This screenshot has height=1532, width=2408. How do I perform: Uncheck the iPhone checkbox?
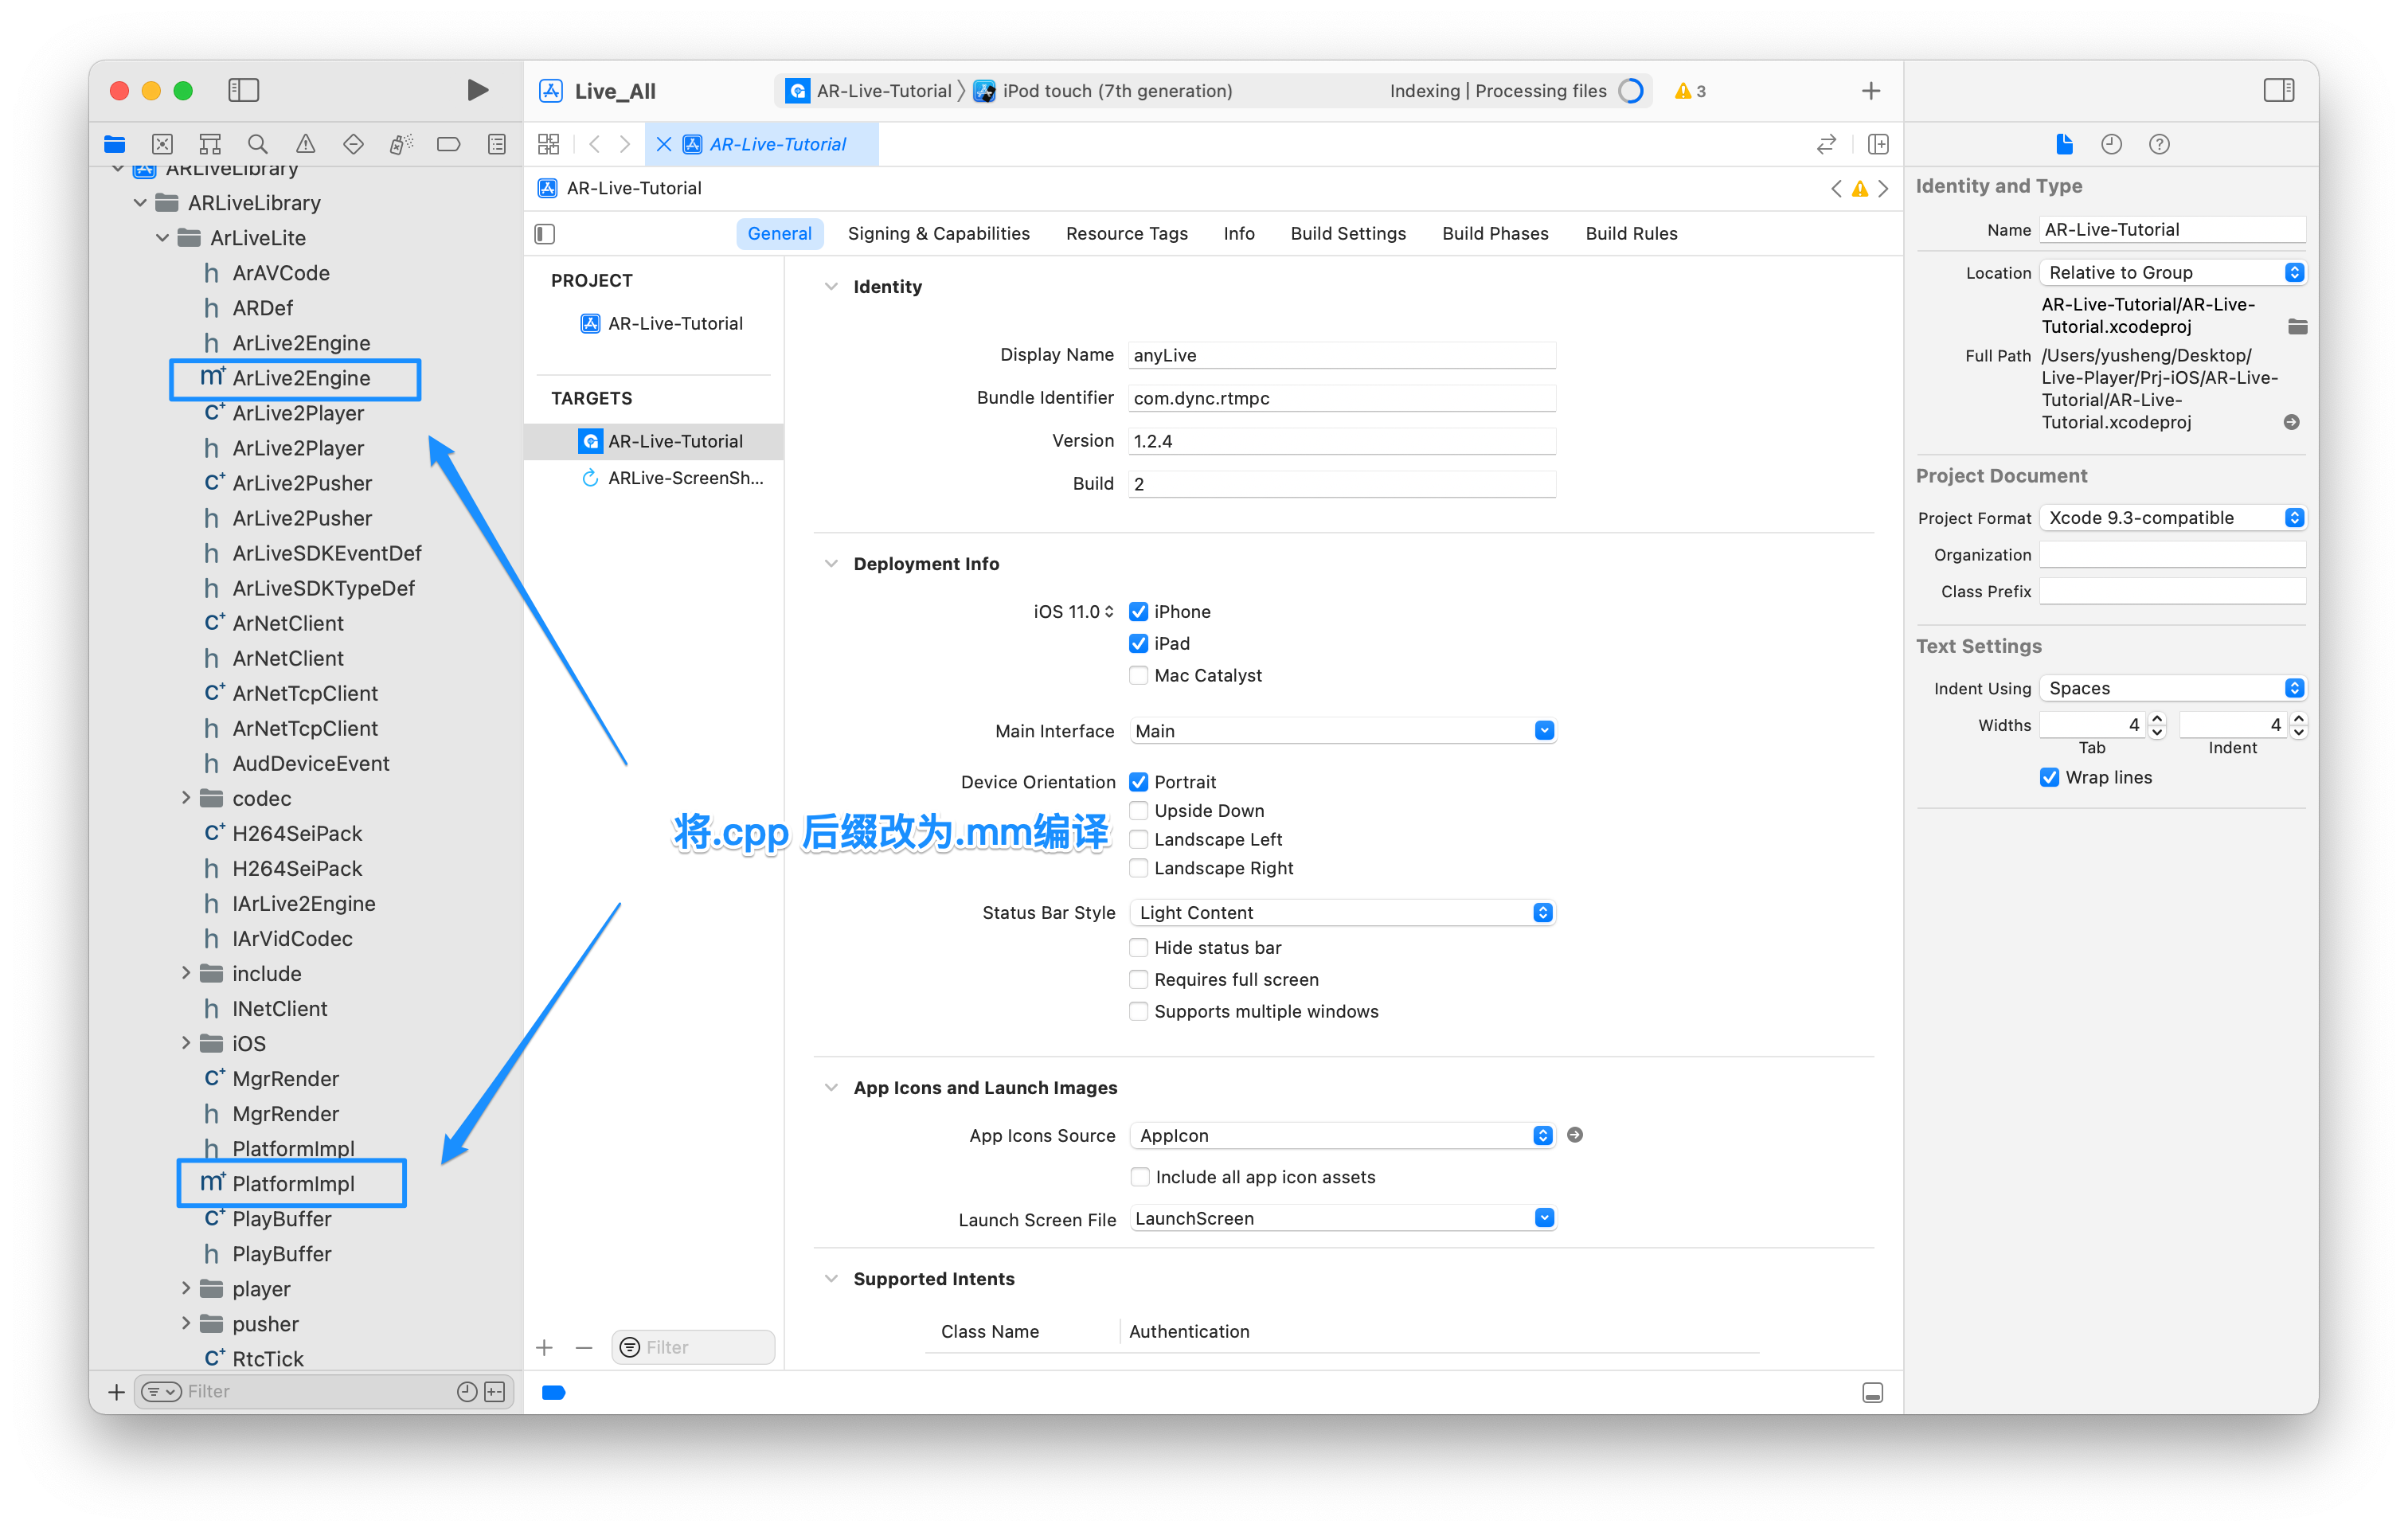(x=1138, y=611)
